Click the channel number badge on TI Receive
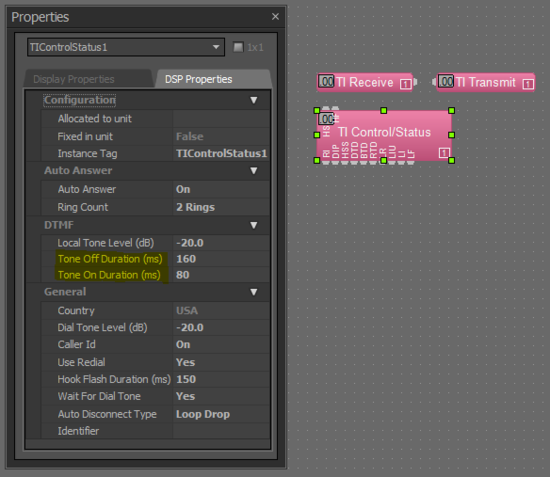The height and width of the screenshot is (477, 550). click(x=405, y=84)
